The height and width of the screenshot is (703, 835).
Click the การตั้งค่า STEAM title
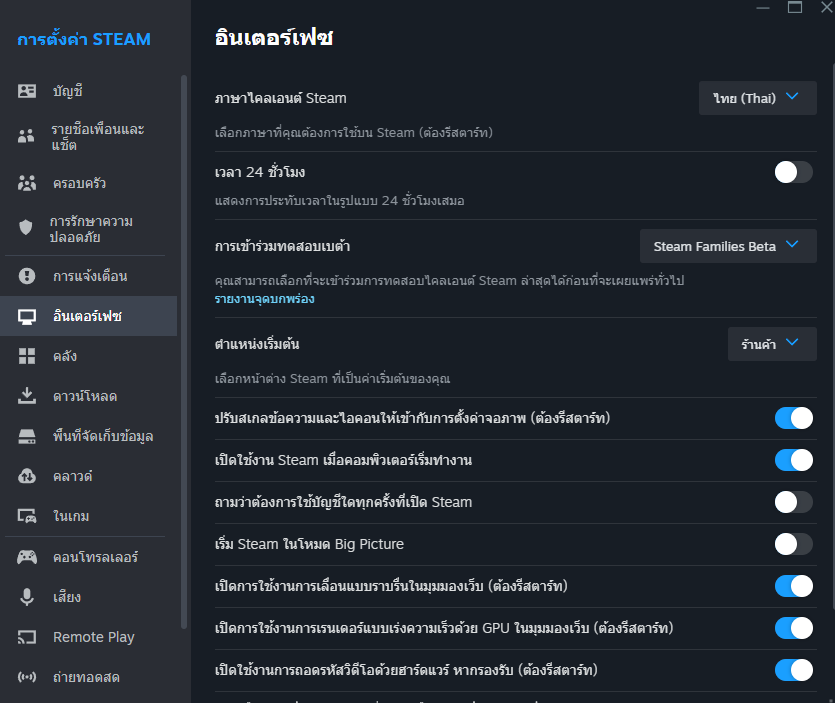[x=84, y=39]
